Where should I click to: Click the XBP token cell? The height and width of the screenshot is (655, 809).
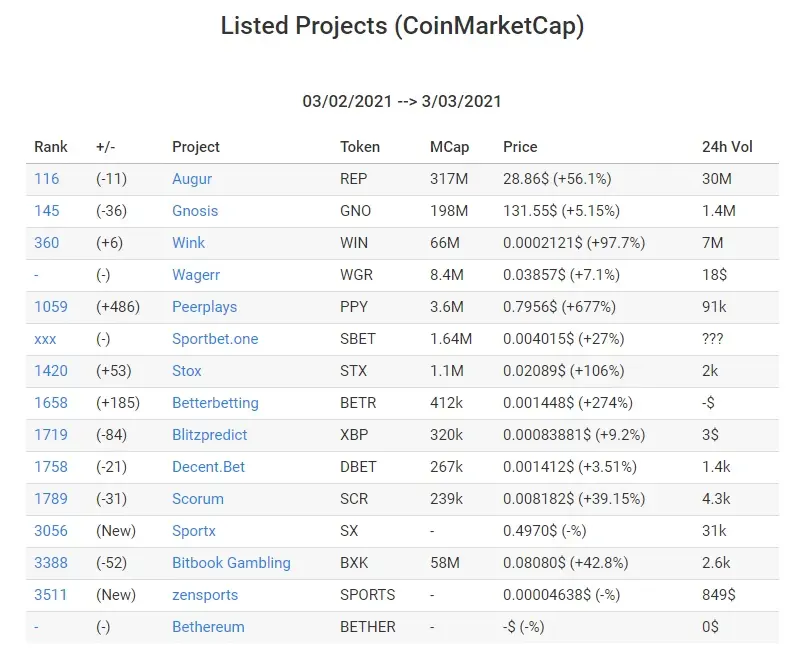coord(354,435)
